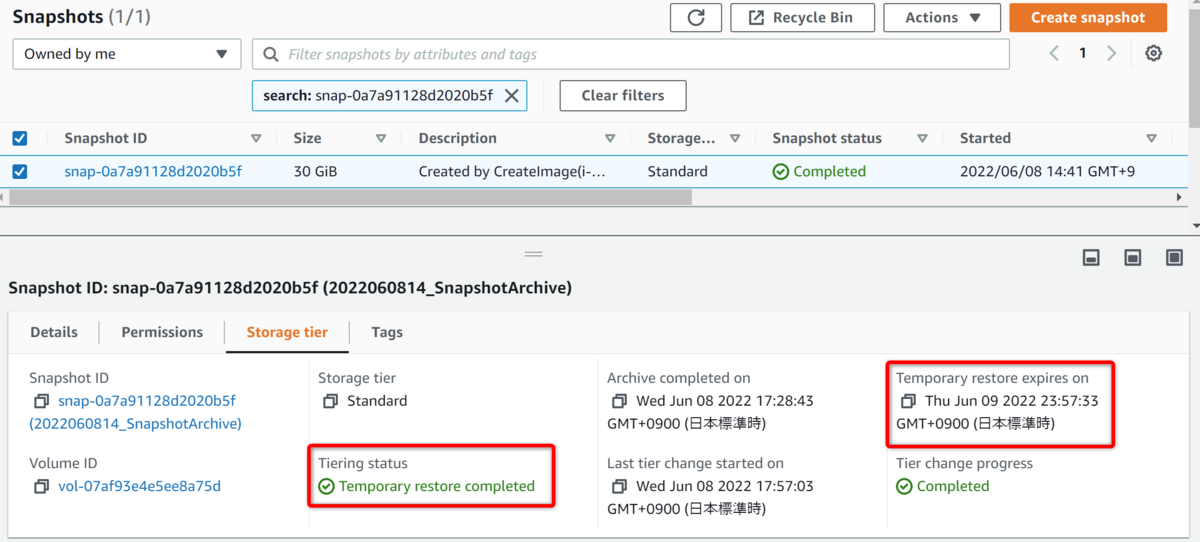The width and height of the screenshot is (1200, 542).
Task: Click the Completed snapshot status cell
Action: click(x=820, y=171)
